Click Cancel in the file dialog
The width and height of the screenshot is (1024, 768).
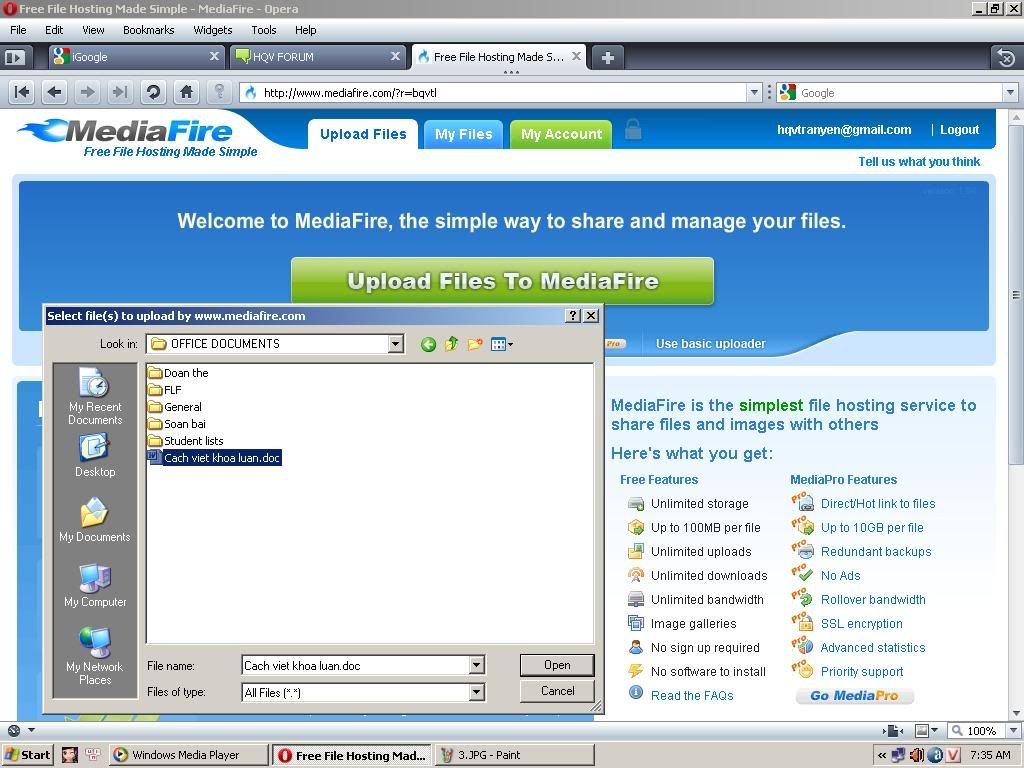coord(557,691)
